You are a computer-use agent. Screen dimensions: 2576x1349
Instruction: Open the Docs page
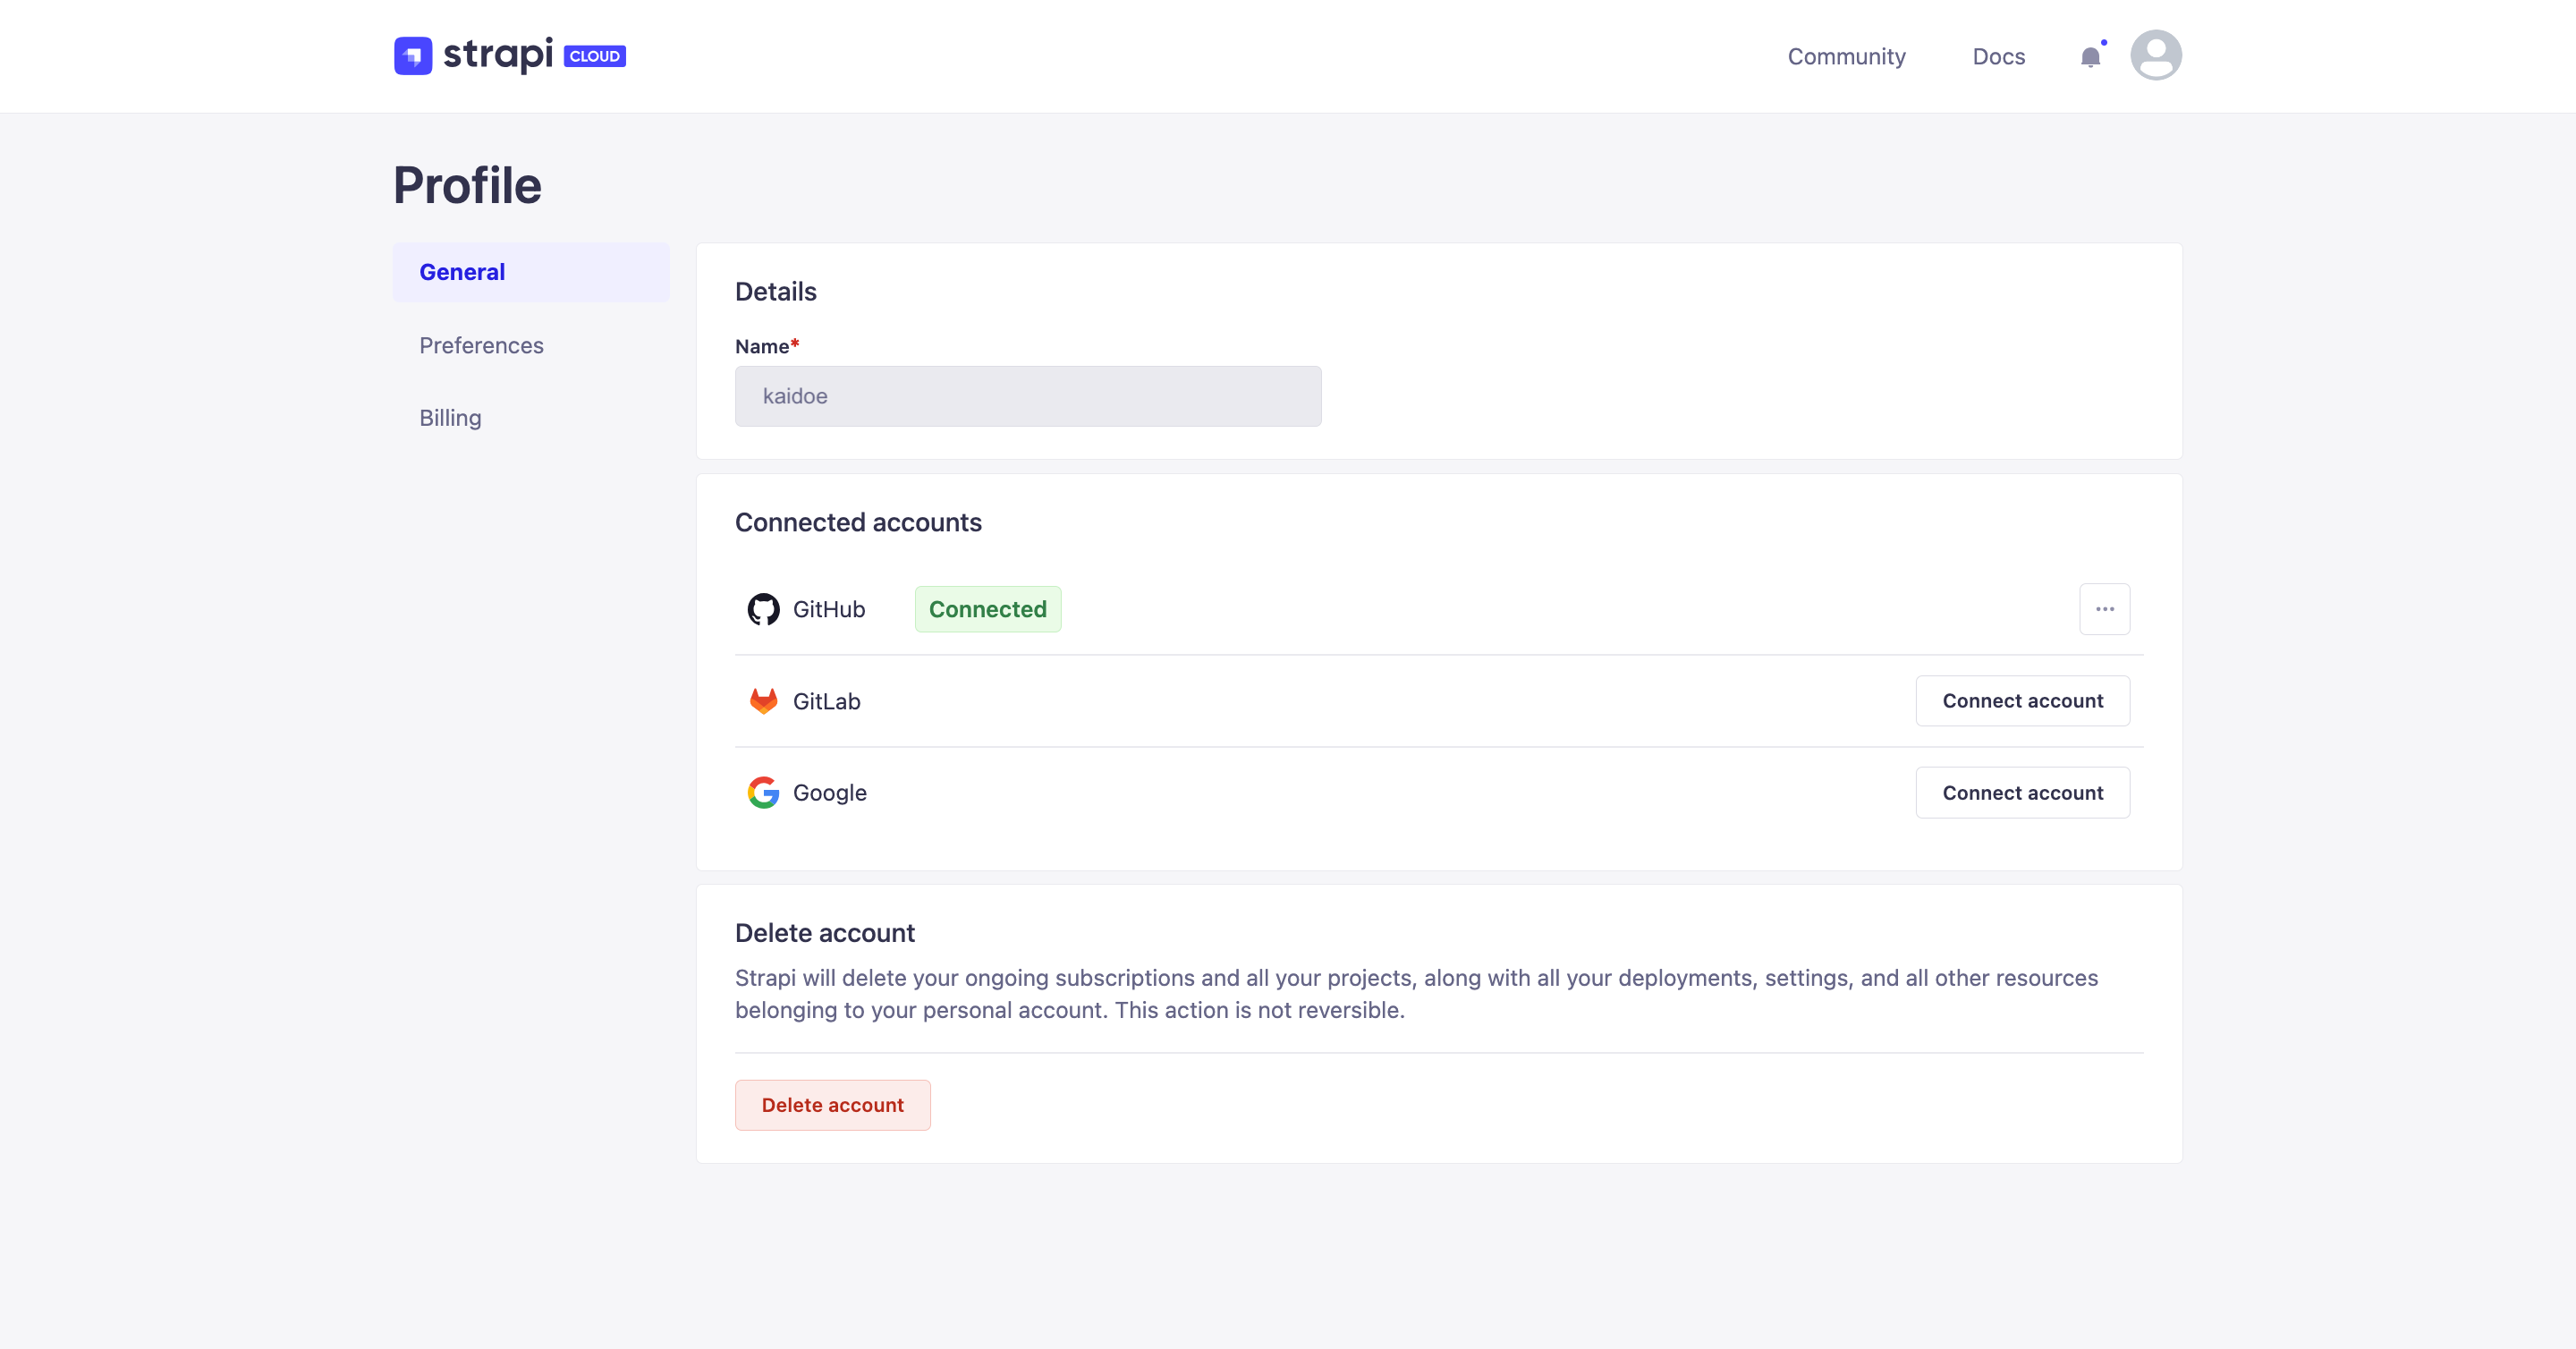coord(1998,56)
